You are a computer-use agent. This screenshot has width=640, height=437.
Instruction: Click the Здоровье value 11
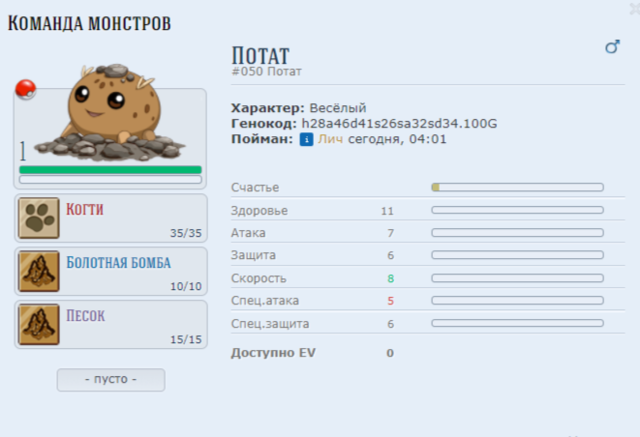pos(387,211)
